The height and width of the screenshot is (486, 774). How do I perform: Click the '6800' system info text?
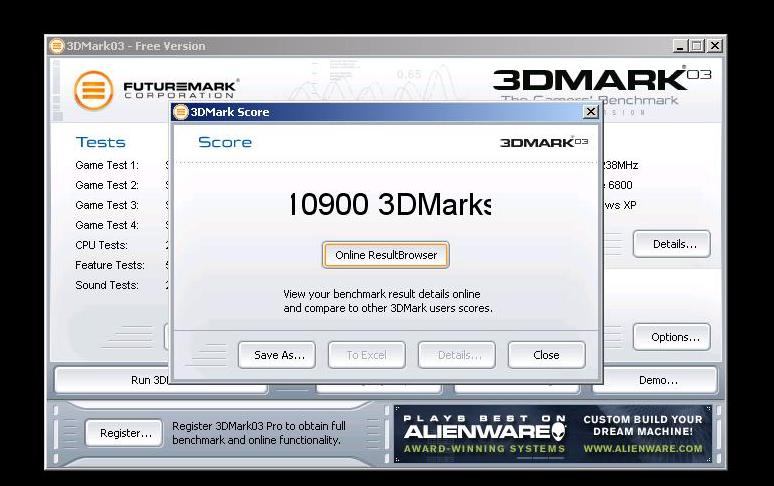click(x=620, y=185)
